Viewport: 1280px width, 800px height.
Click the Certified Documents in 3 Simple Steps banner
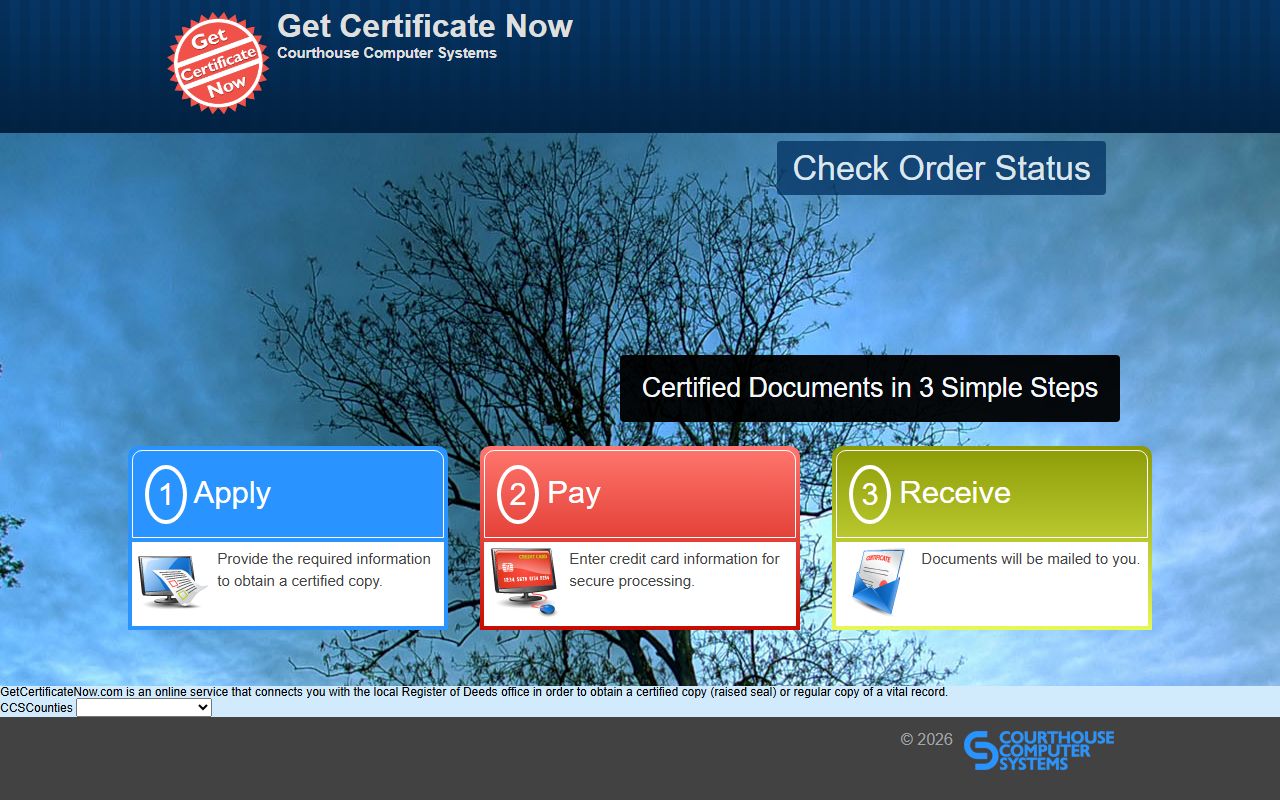[x=870, y=388]
